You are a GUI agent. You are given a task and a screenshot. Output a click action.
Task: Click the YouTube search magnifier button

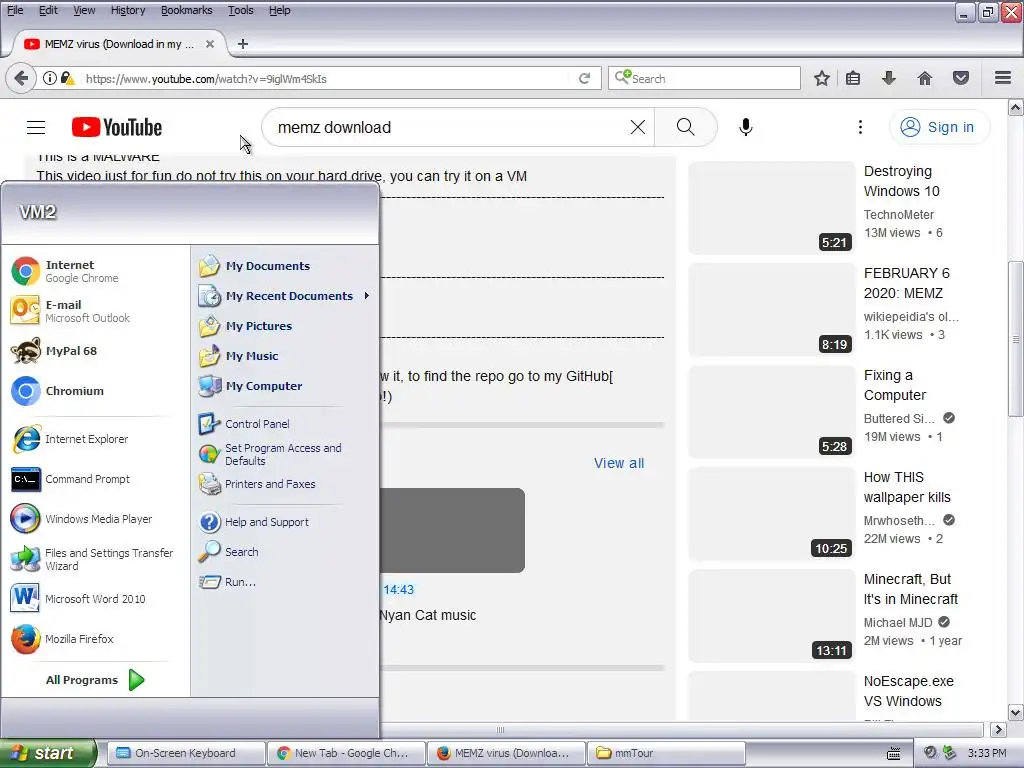pyautogui.click(x=686, y=127)
